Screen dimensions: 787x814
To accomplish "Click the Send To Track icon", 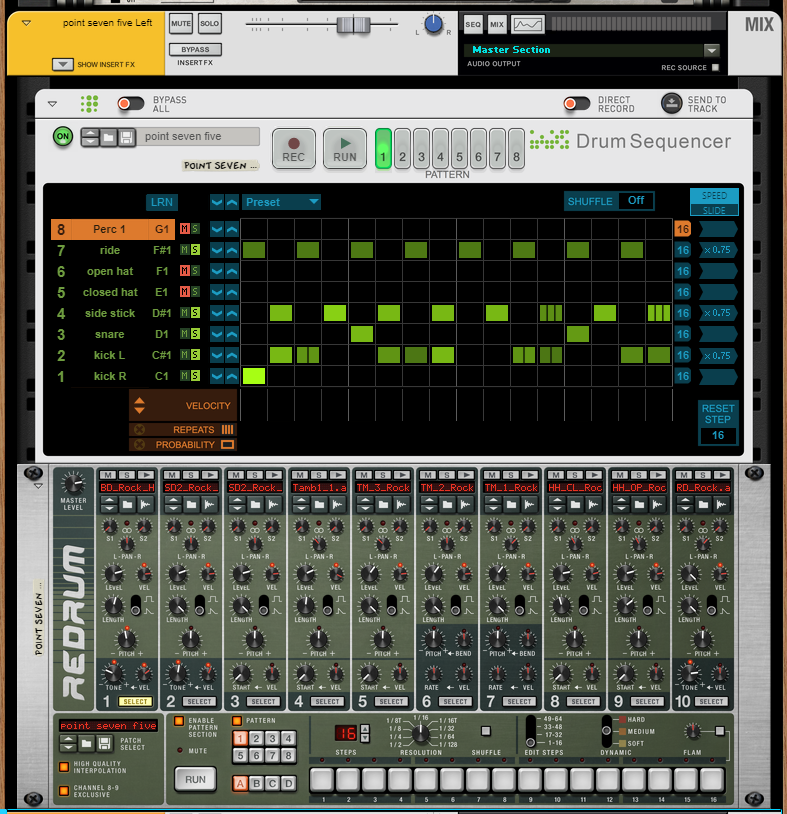I will pyautogui.click(x=672, y=103).
